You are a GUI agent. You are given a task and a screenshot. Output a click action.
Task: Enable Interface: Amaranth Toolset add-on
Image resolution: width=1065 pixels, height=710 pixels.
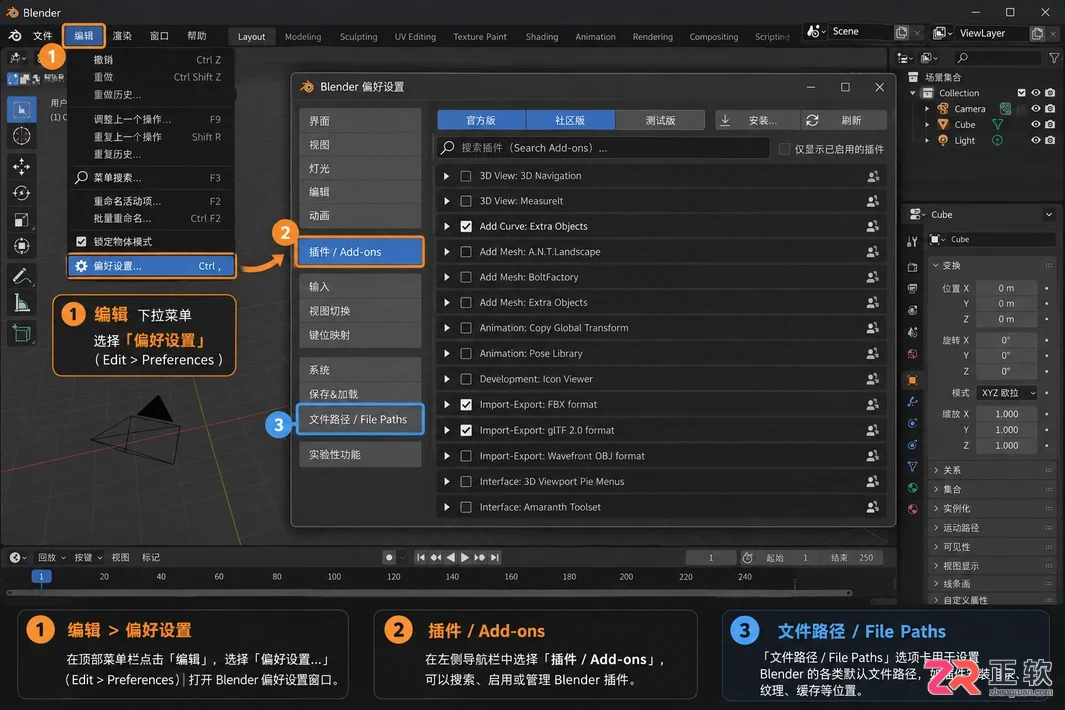pos(466,507)
